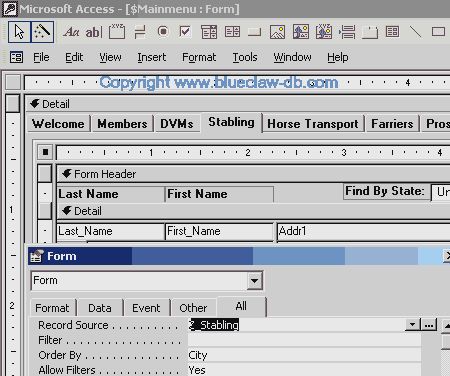Open the Record Source dropdown arrow

(413, 324)
